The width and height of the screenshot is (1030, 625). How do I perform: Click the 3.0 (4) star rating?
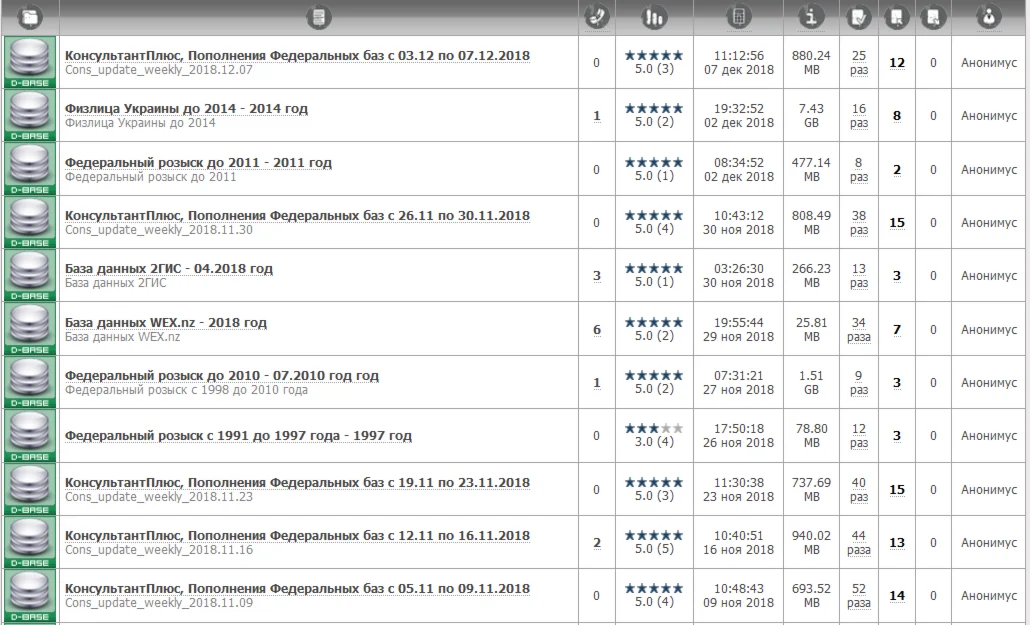pyautogui.click(x=654, y=435)
